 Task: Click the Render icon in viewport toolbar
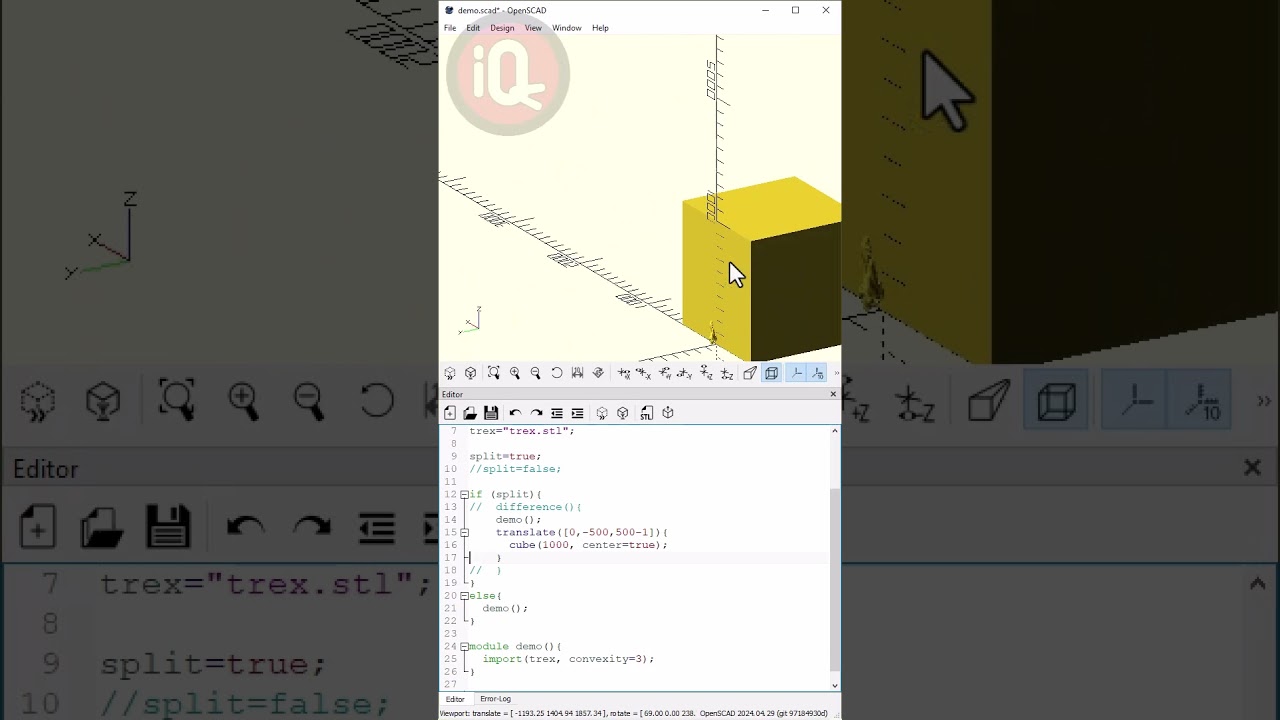[470, 373]
